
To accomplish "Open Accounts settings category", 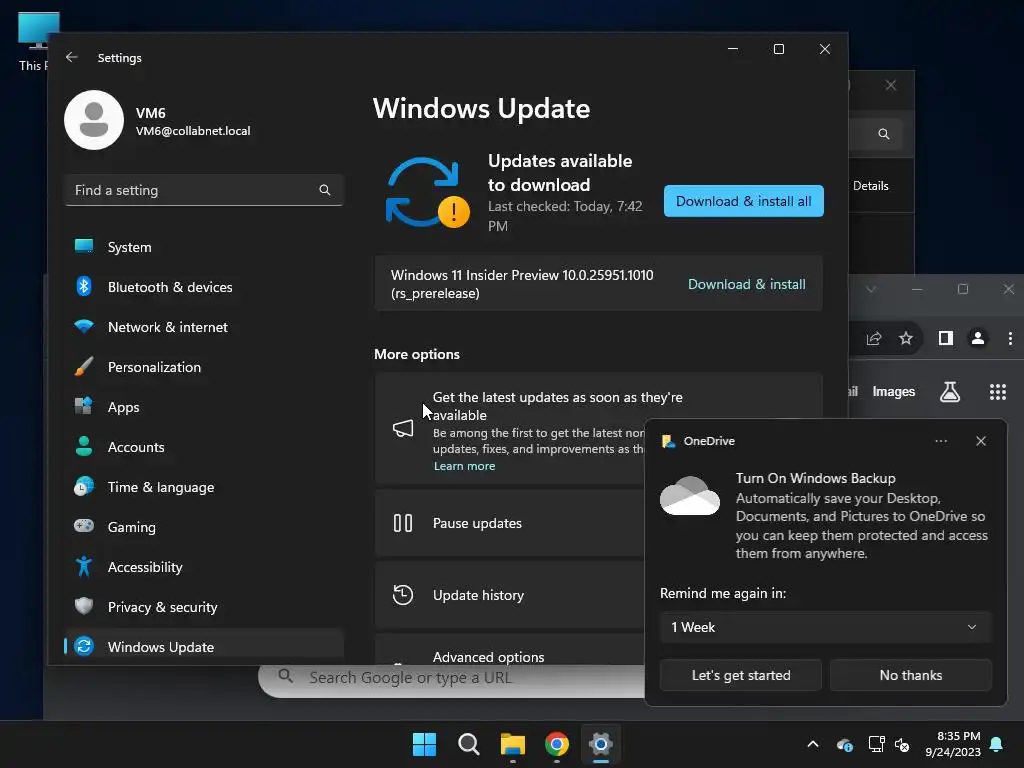I will tap(204, 447).
